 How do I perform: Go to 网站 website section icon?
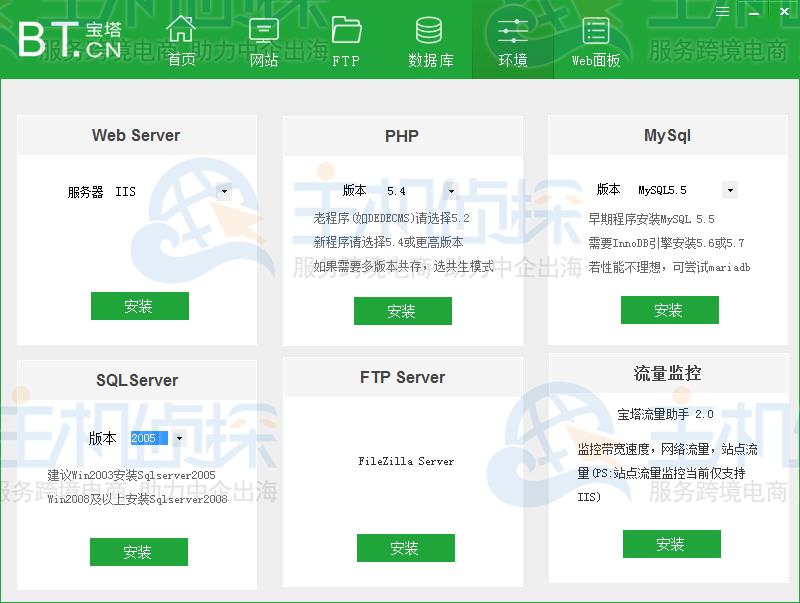coord(264,30)
